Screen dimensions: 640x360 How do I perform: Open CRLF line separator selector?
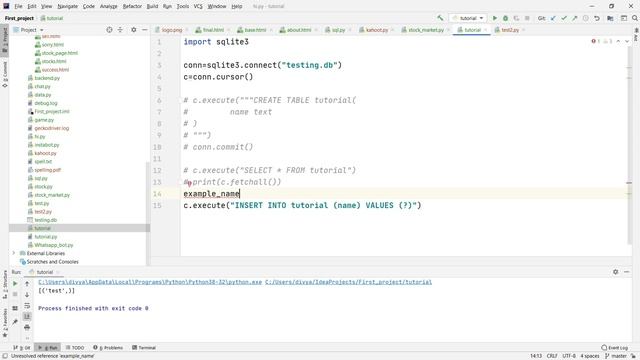click(552, 356)
